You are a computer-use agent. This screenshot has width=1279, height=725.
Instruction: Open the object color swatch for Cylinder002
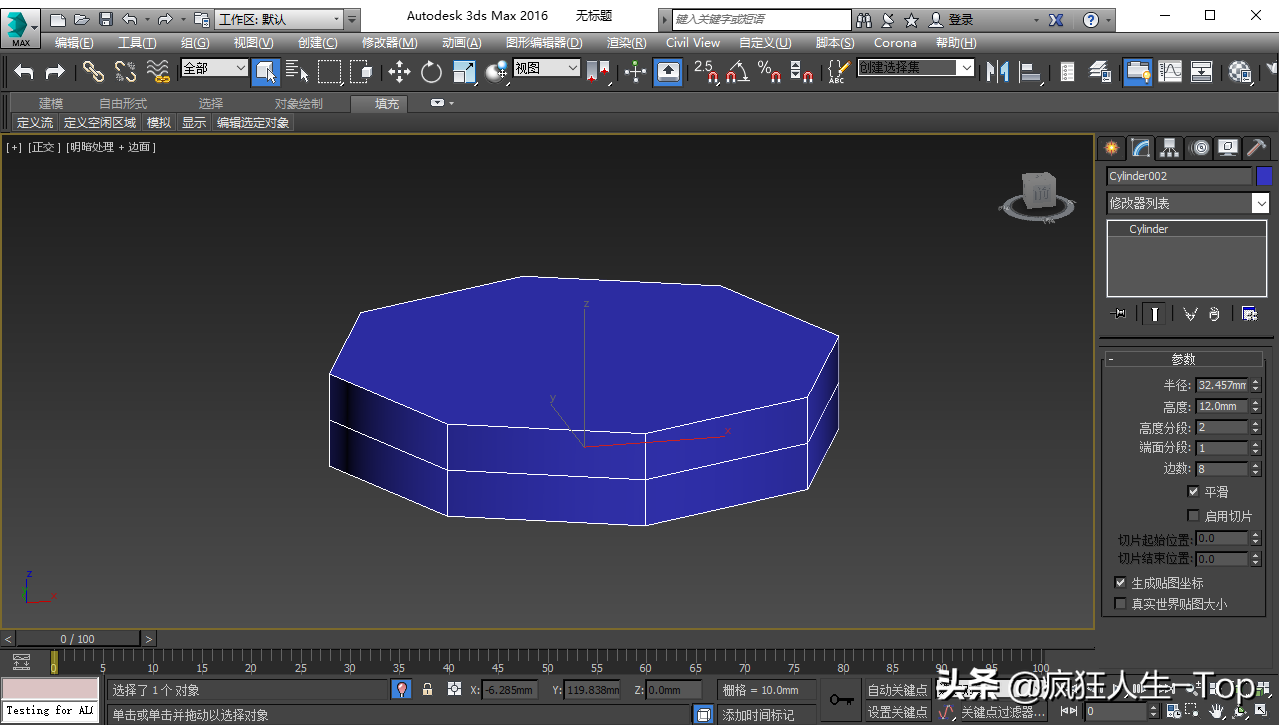tap(1264, 176)
